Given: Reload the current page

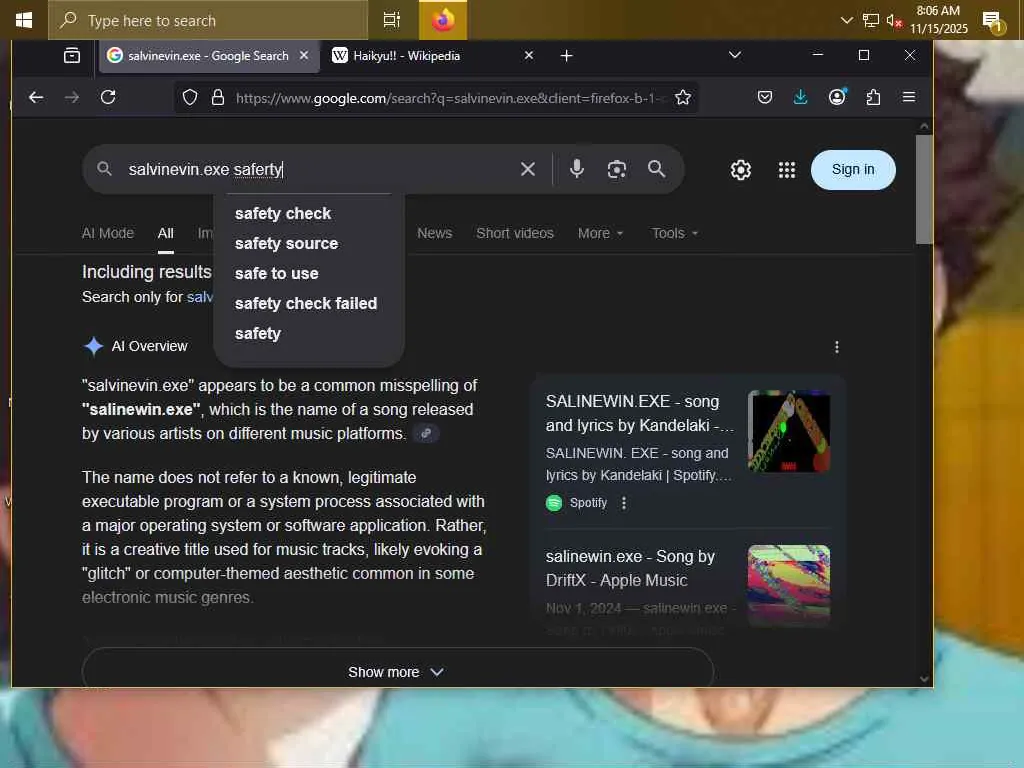Looking at the screenshot, I should click(108, 97).
